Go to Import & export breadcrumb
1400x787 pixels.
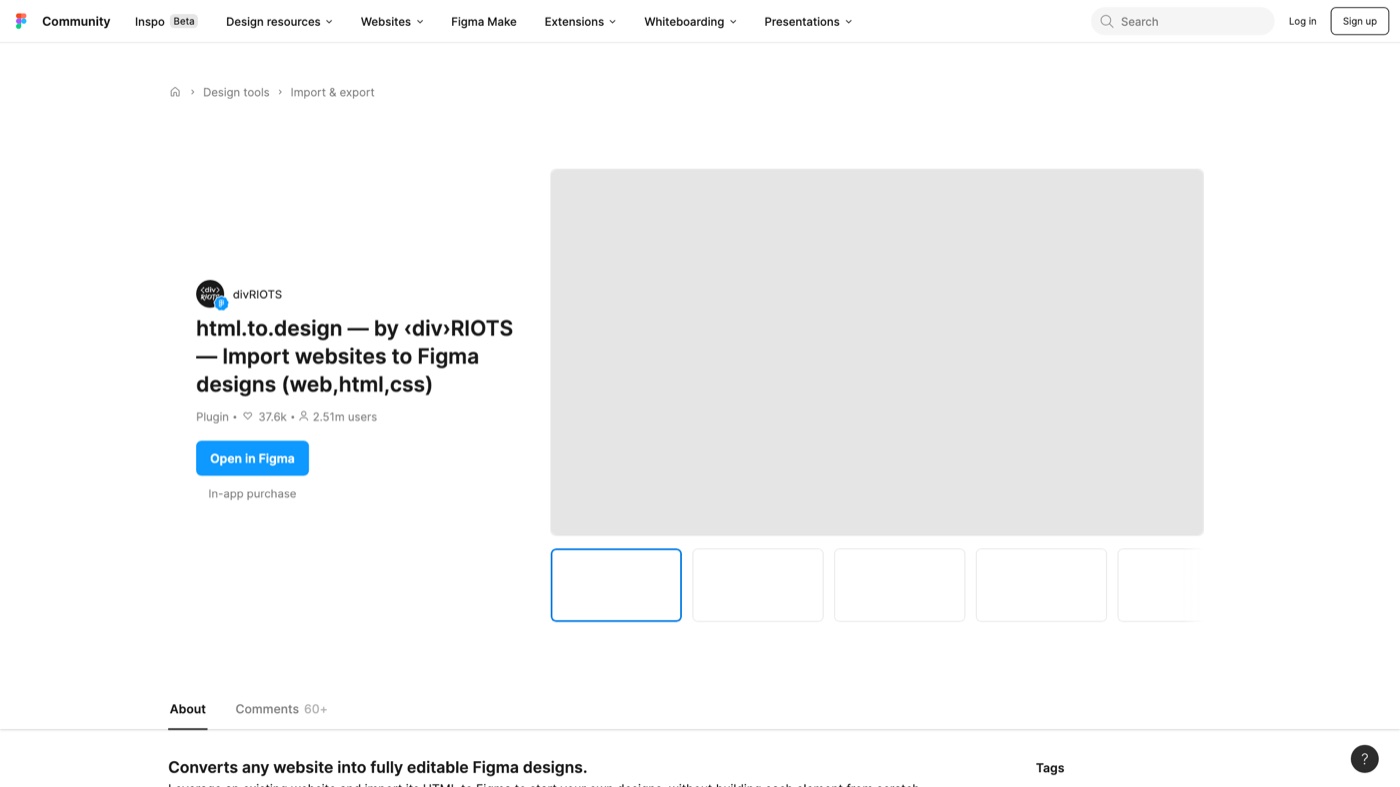[x=332, y=92]
